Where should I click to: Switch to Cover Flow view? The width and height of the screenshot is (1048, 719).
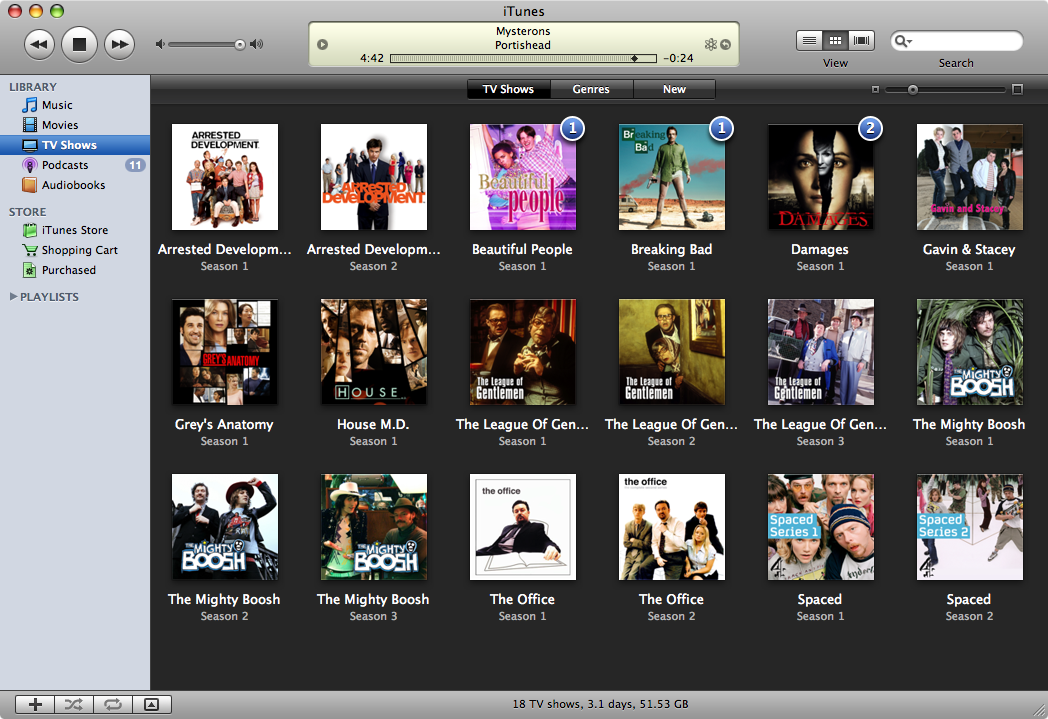coord(862,41)
